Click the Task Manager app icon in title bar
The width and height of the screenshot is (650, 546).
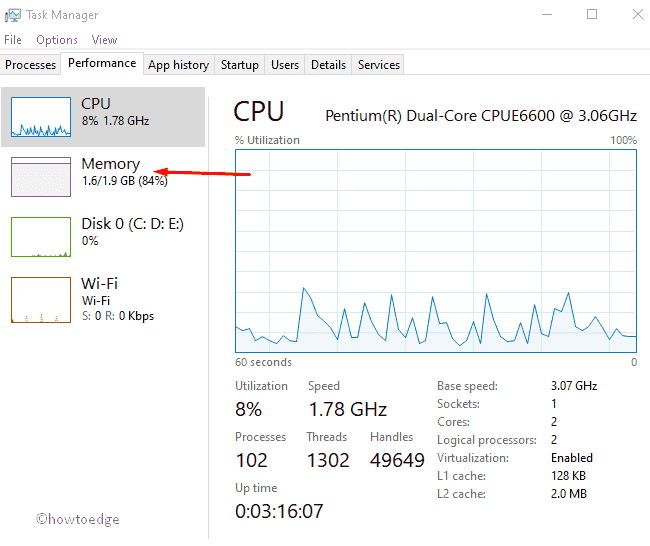click(x=12, y=15)
